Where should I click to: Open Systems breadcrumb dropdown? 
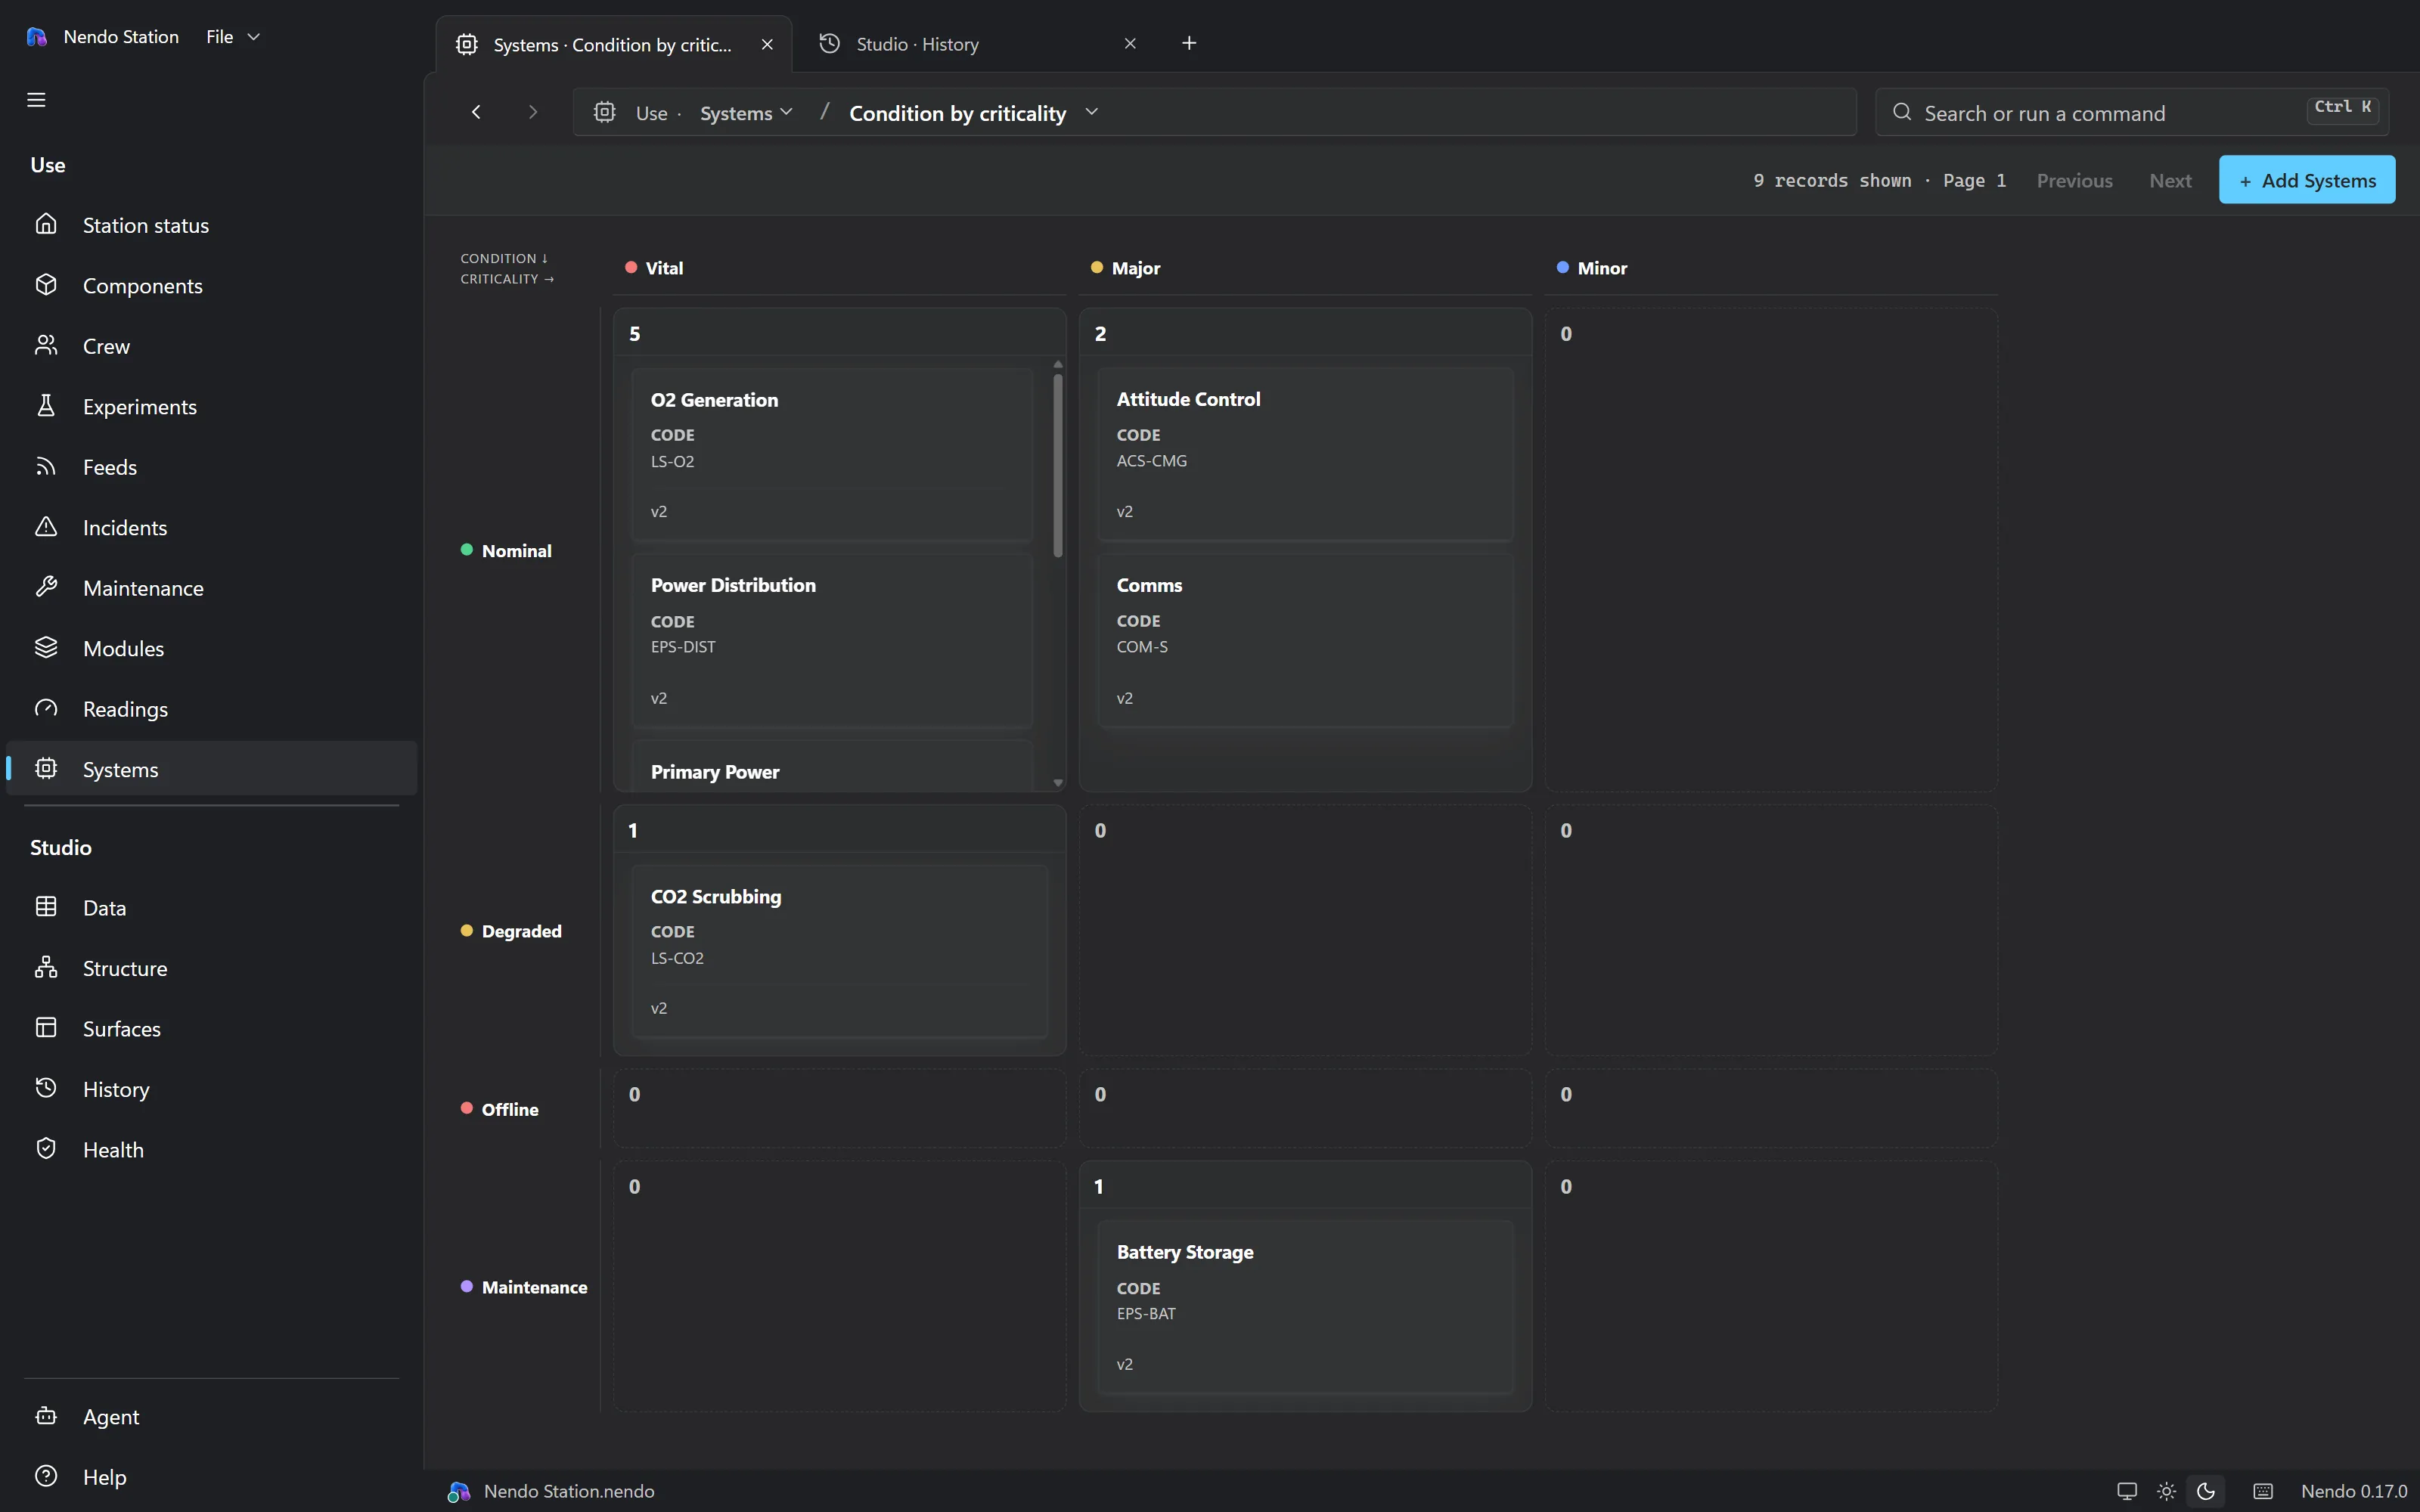[746, 113]
